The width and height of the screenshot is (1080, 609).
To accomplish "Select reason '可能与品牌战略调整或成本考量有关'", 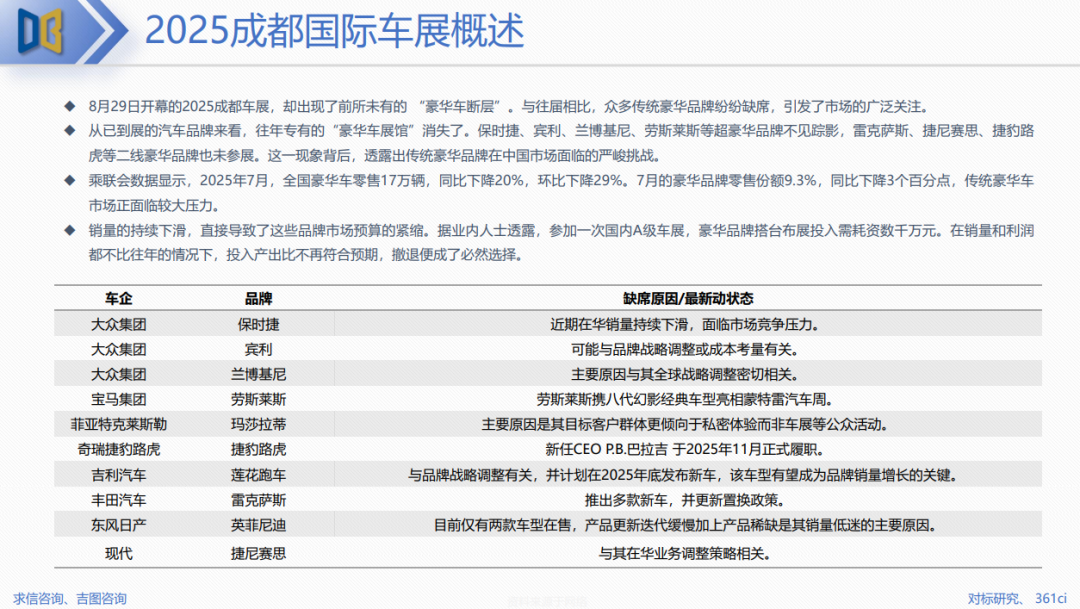I will [685, 349].
